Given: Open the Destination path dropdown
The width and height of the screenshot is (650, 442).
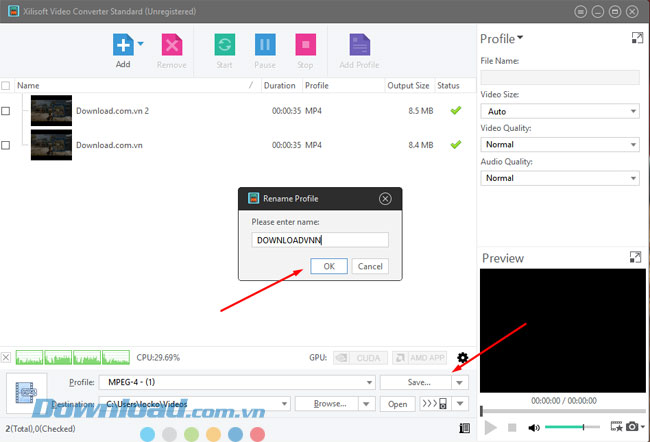Looking at the screenshot, I should pos(284,403).
